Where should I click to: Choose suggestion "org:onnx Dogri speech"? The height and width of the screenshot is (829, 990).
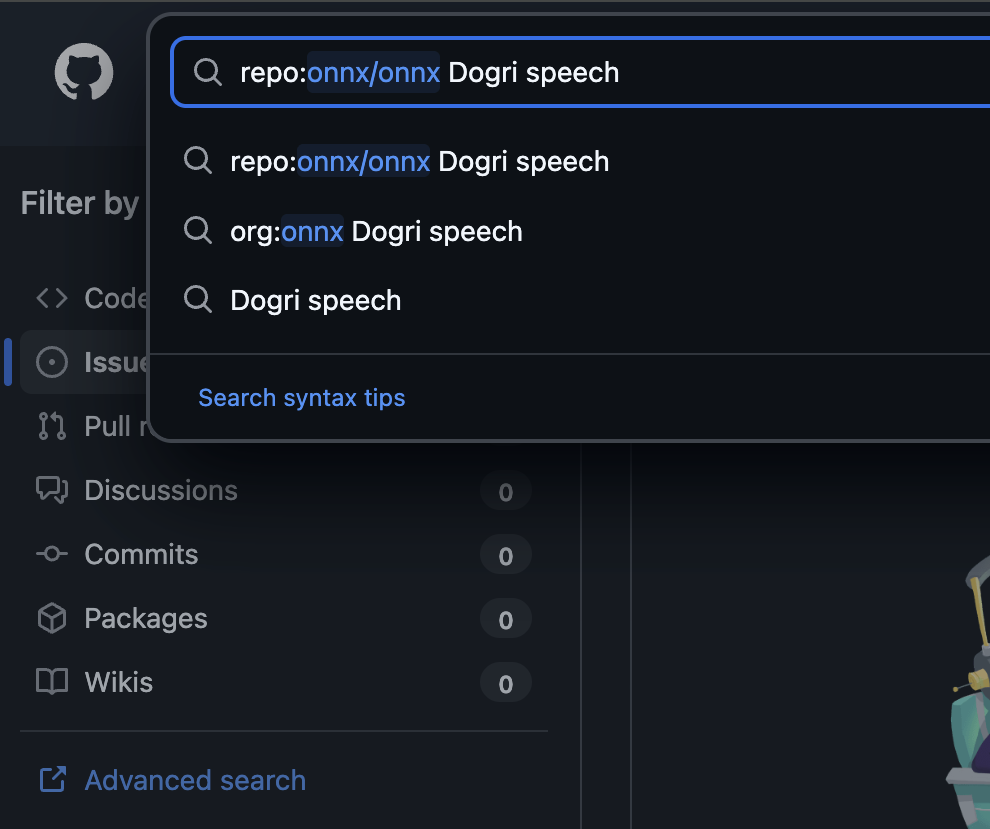click(x=376, y=231)
